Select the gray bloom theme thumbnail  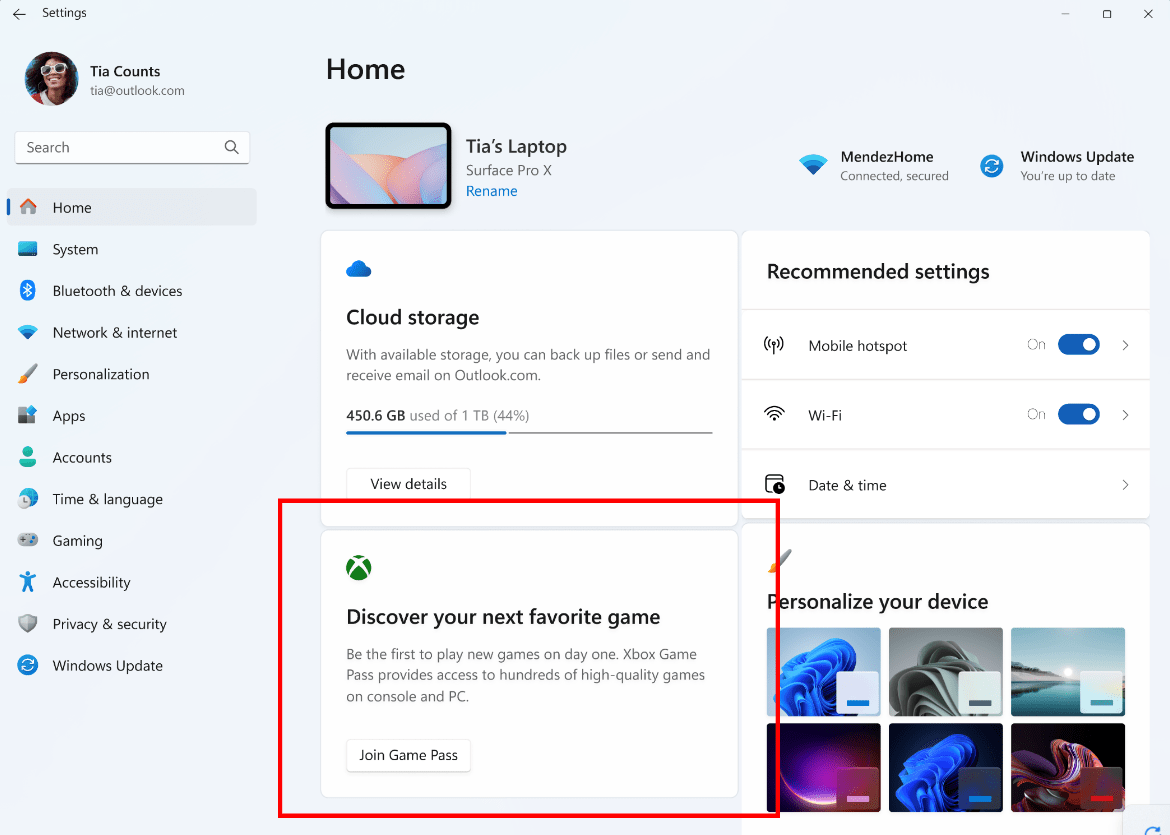click(945, 672)
